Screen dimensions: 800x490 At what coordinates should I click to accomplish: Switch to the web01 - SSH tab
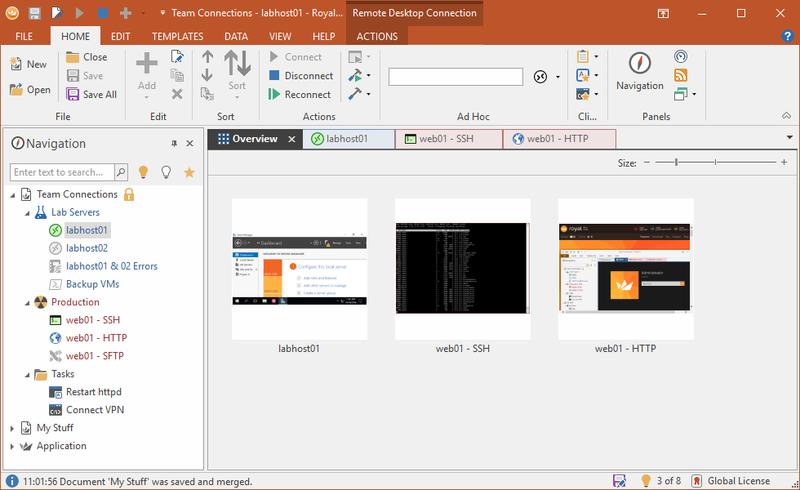pos(449,139)
